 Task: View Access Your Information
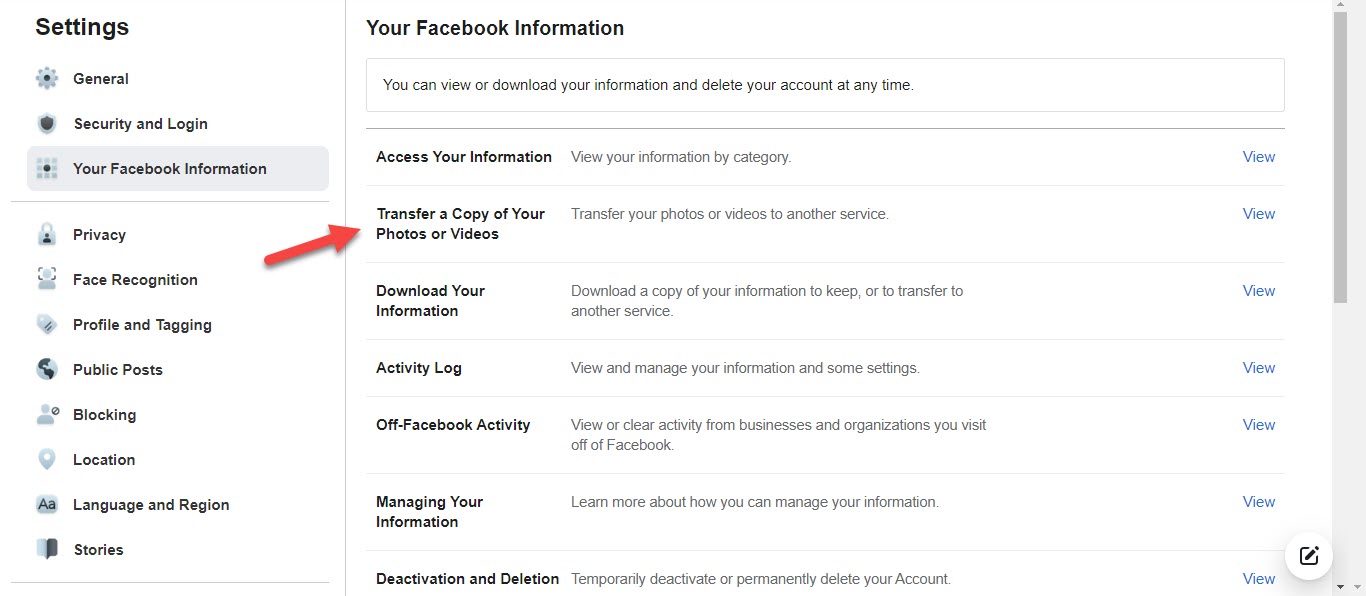pyautogui.click(x=1258, y=157)
